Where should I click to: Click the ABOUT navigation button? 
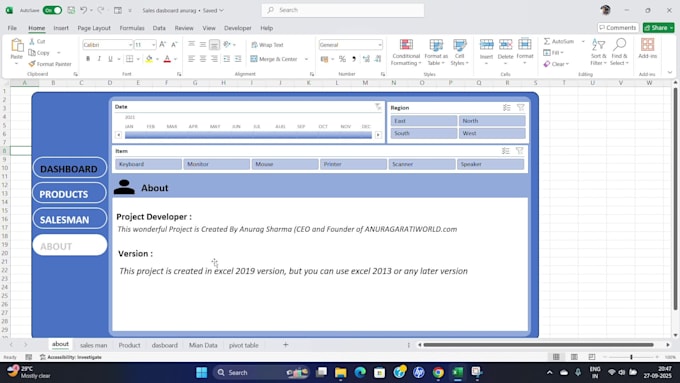[69, 246]
